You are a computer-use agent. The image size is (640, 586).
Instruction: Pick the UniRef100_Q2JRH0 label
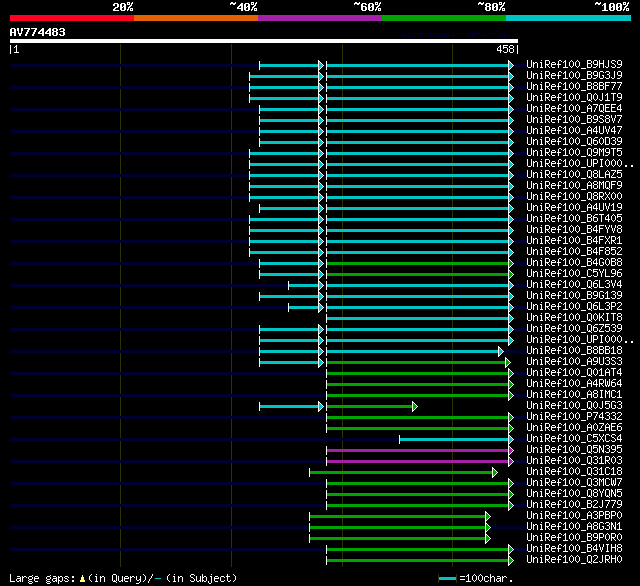[x=574, y=560]
